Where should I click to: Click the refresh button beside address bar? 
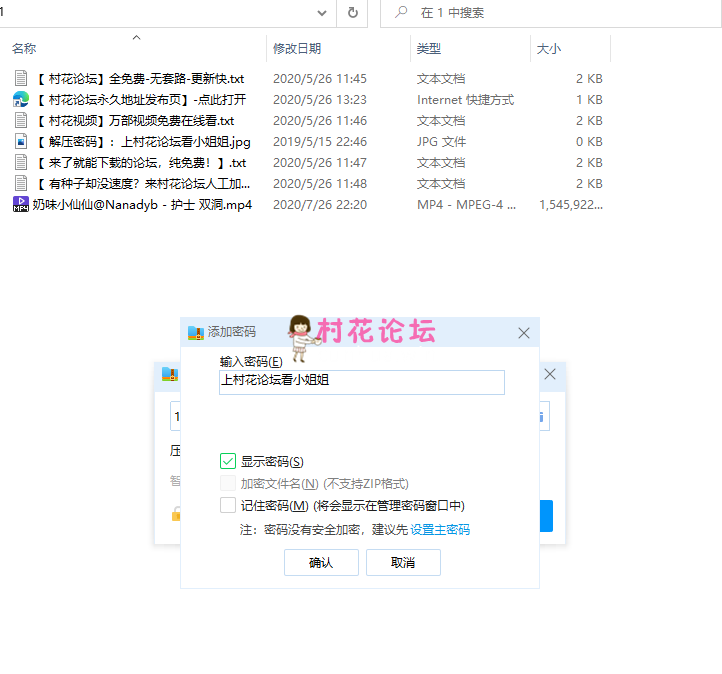pos(352,13)
